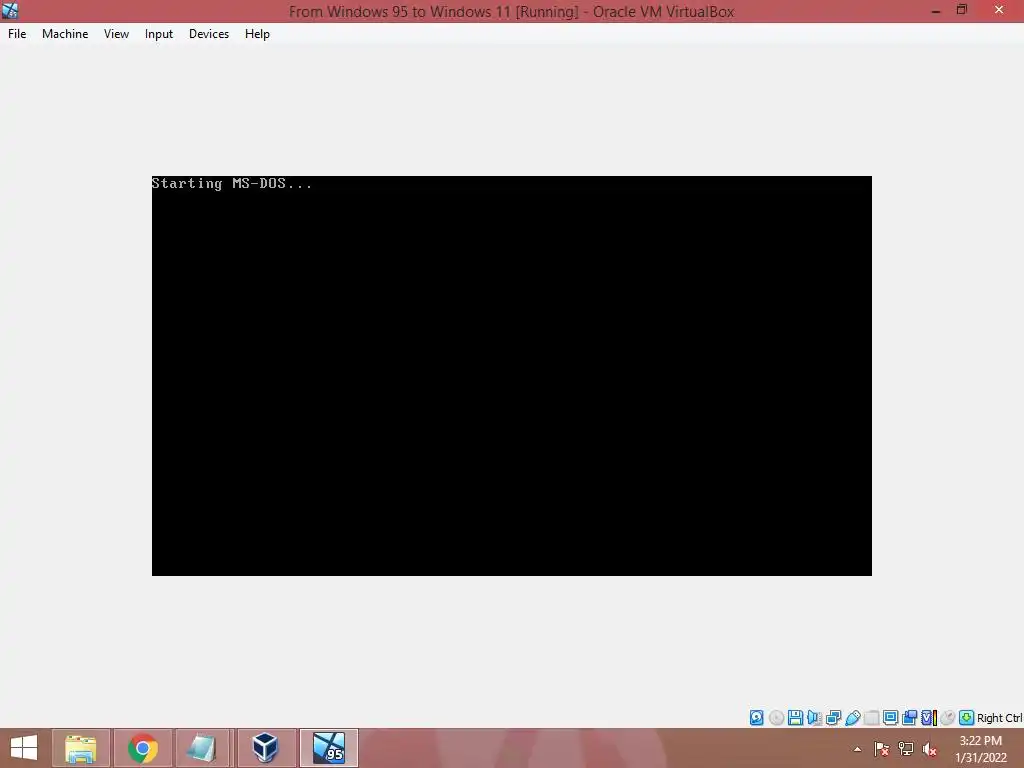Open the File menu

pyautogui.click(x=17, y=34)
